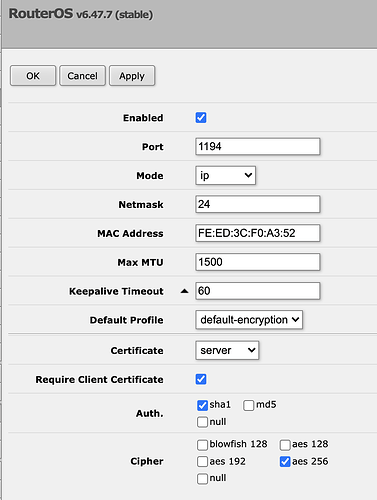Viewport: 377px width, 500px height.
Task: Click the RouterOS v6.47.7 title text
Action: 81,14
